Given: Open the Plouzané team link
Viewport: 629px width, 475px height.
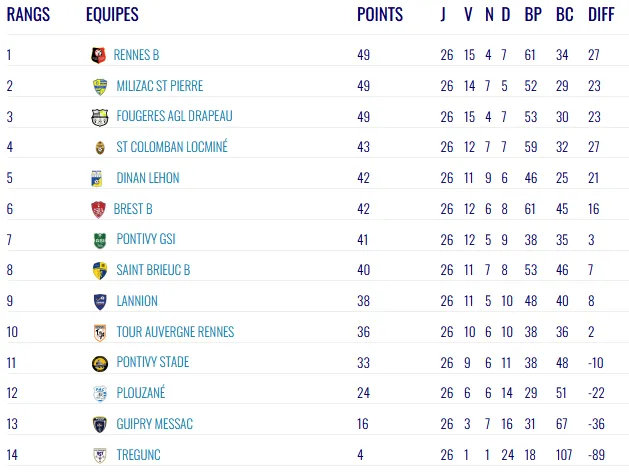Looking at the screenshot, I should (x=141, y=393).
